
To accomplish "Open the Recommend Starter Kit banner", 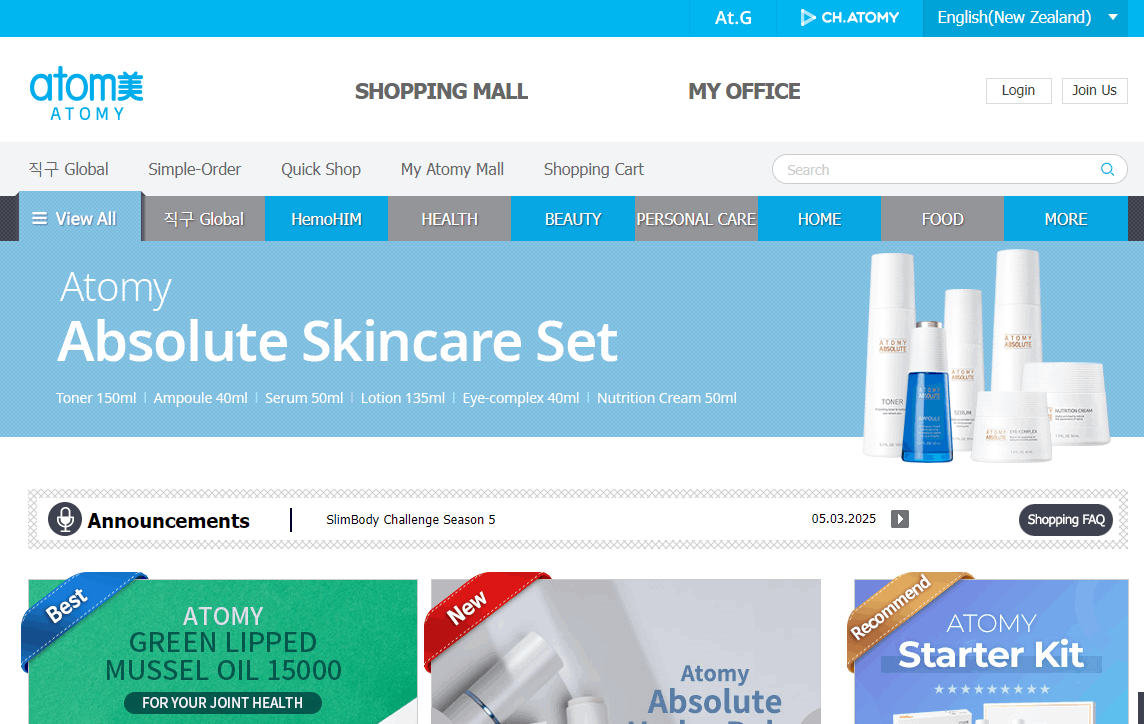I will (x=991, y=651).
